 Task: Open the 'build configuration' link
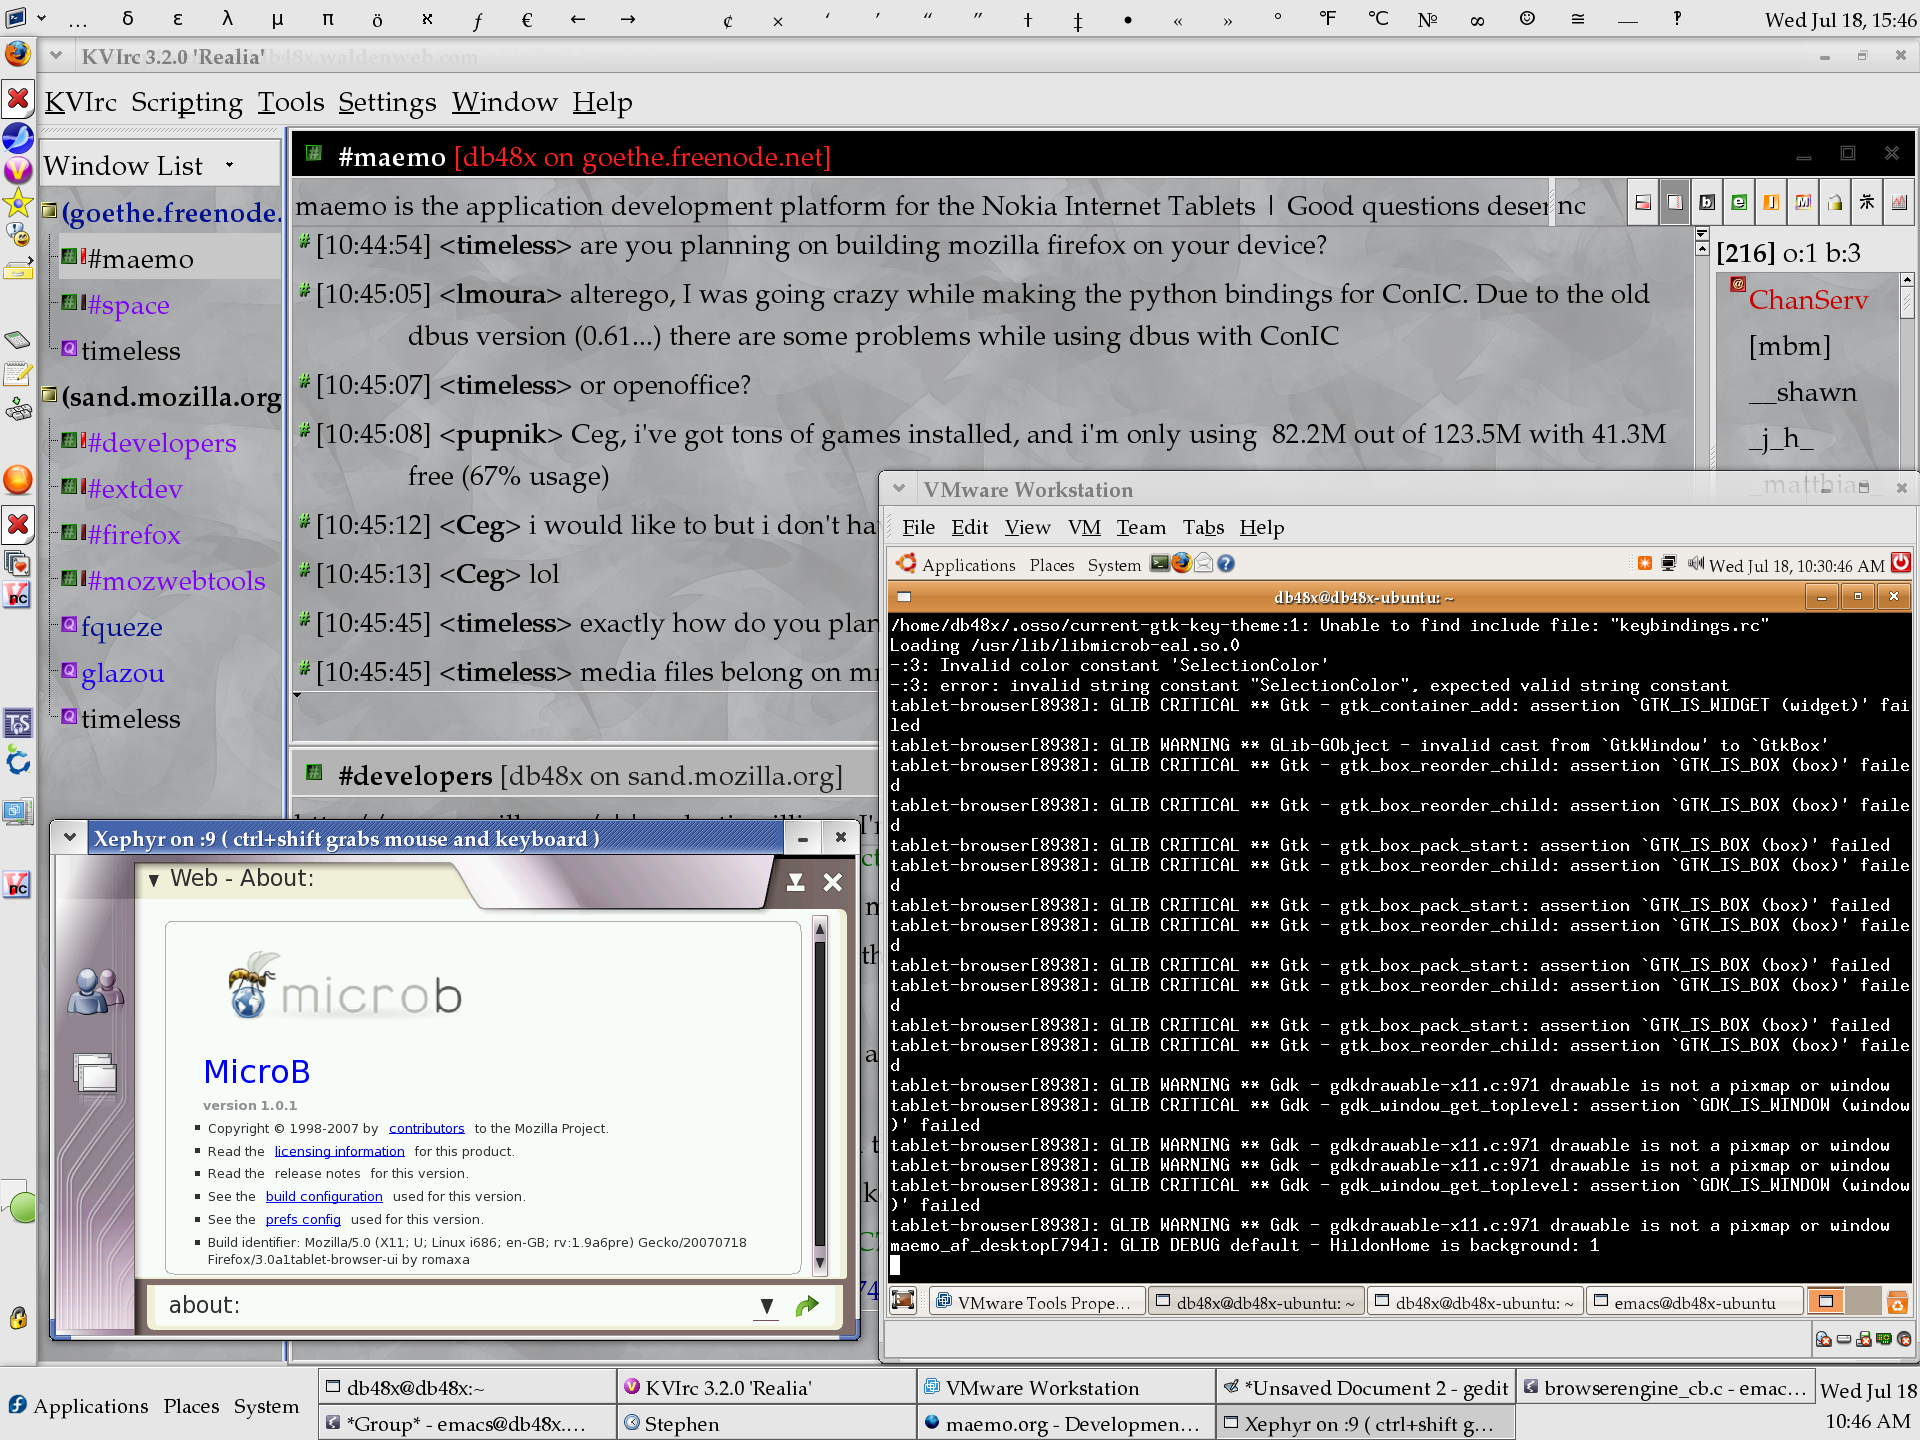(x=324, y=1196)
